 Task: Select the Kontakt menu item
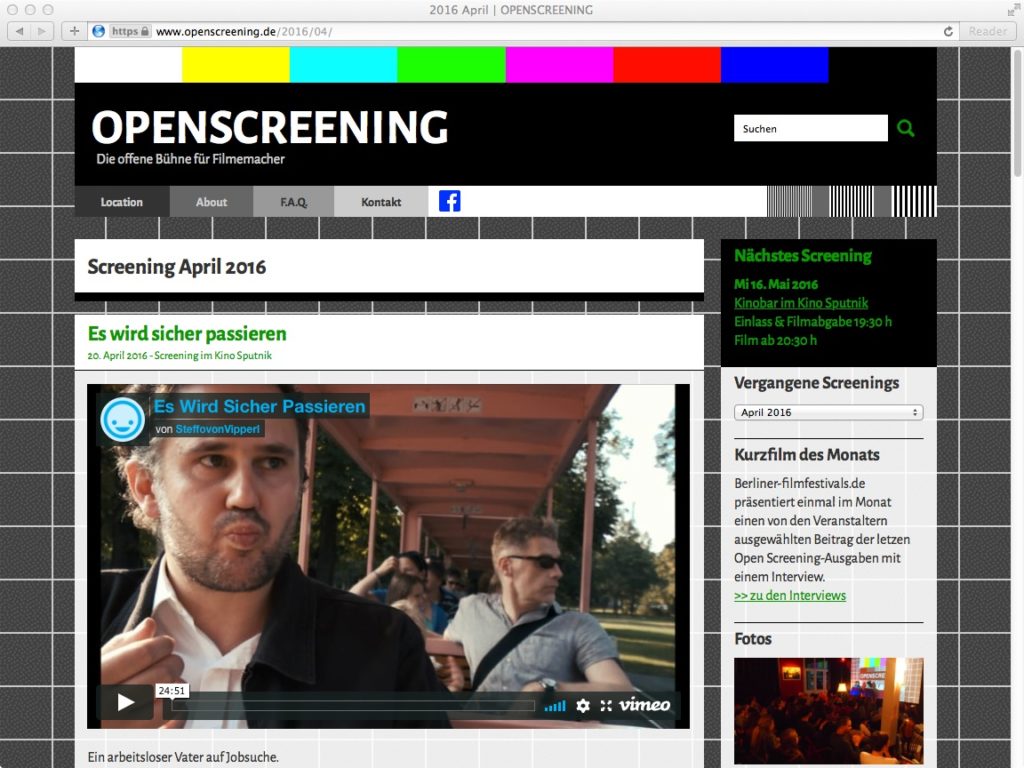coord(381,202)
